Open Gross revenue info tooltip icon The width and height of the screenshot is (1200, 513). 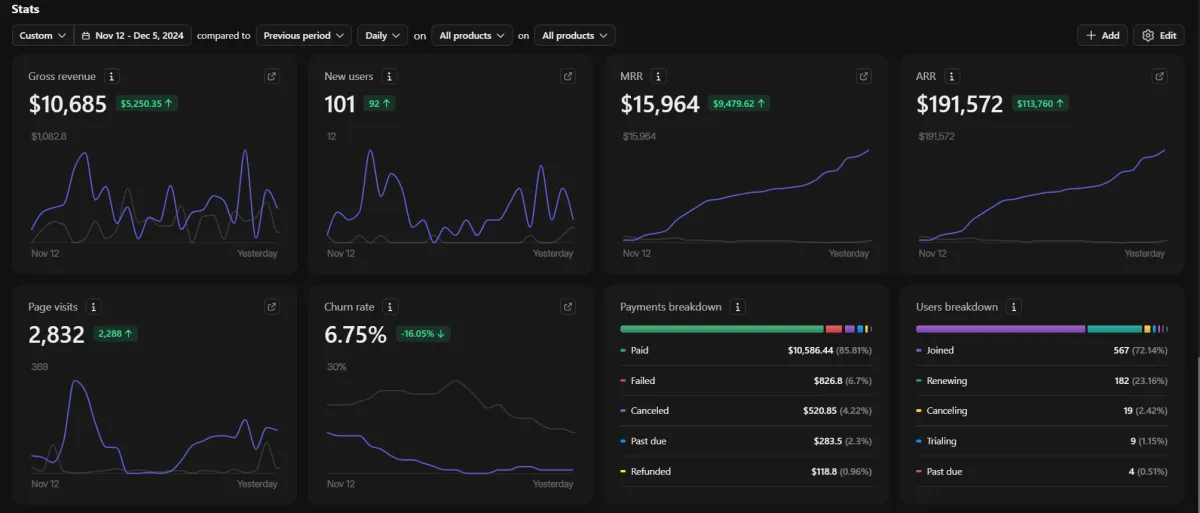pyautogui.click(x=112, y=76)
